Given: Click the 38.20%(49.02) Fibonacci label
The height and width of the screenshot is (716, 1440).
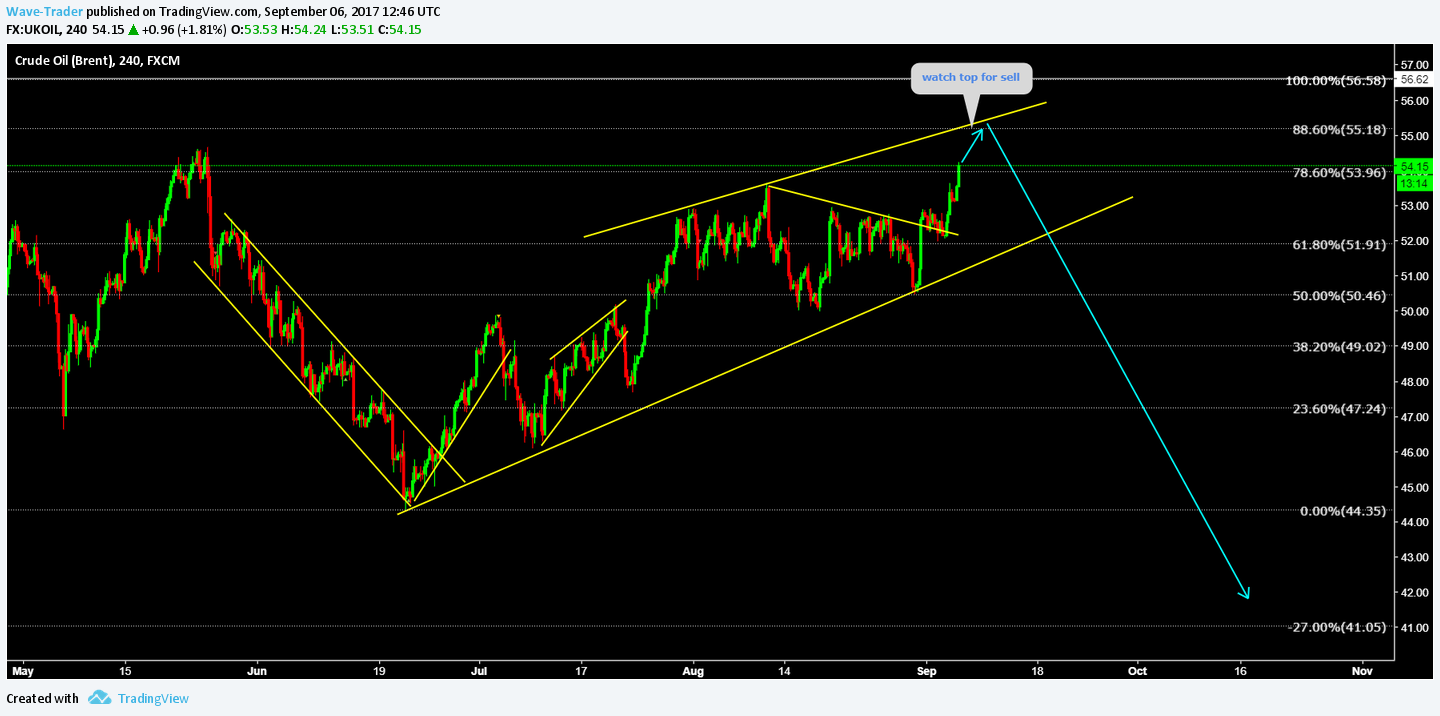Looking at the screenshot, I should (x=1341, y=346).
